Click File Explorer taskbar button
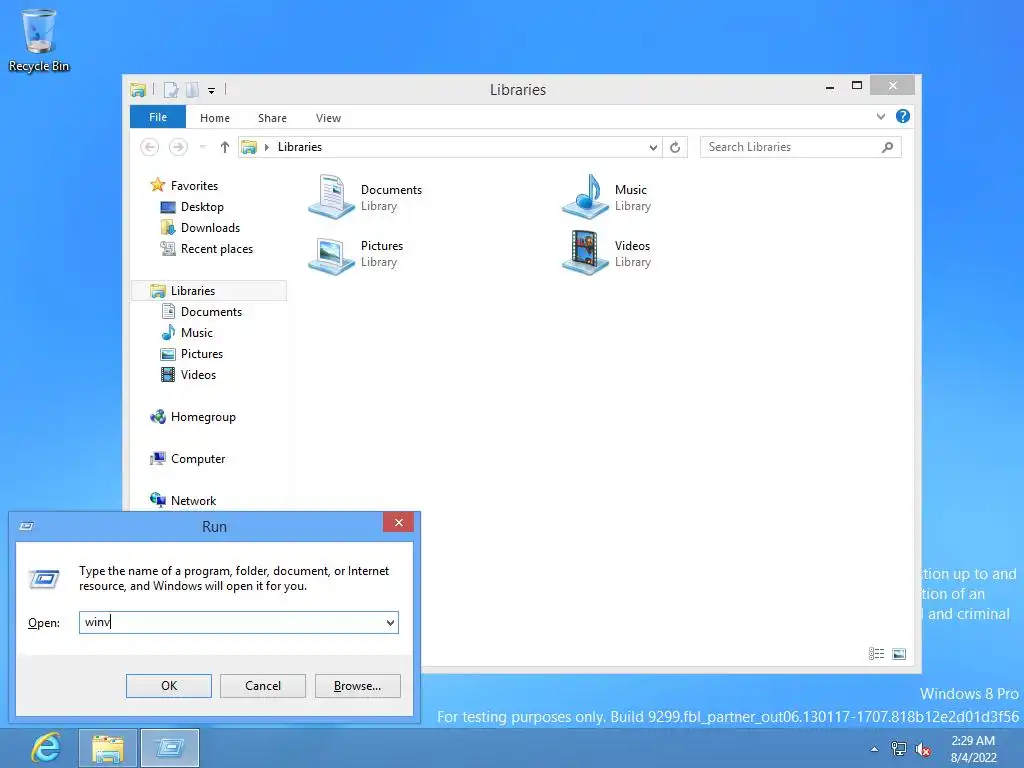The image size is (1024, 768). pyautogui.click(x=108, y=748)
